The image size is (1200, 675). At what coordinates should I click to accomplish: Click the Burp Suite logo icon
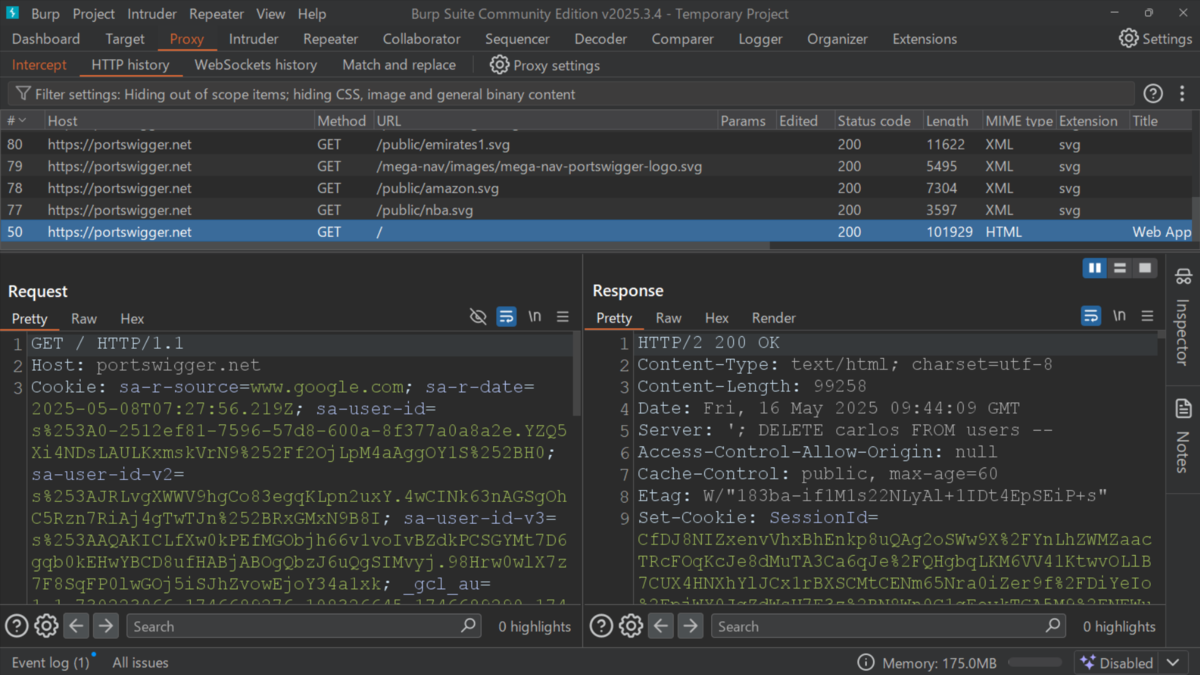[13, 13]
